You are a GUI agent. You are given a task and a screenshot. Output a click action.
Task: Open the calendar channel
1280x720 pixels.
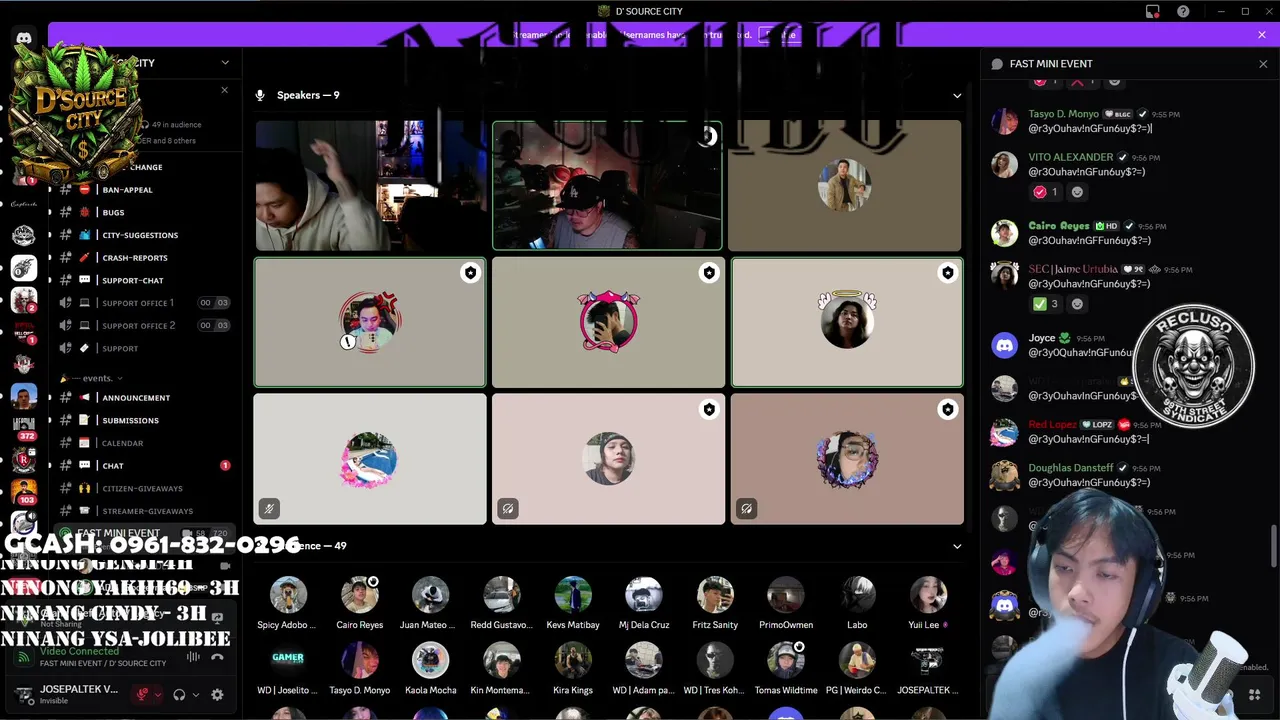(x=144, y=443)
